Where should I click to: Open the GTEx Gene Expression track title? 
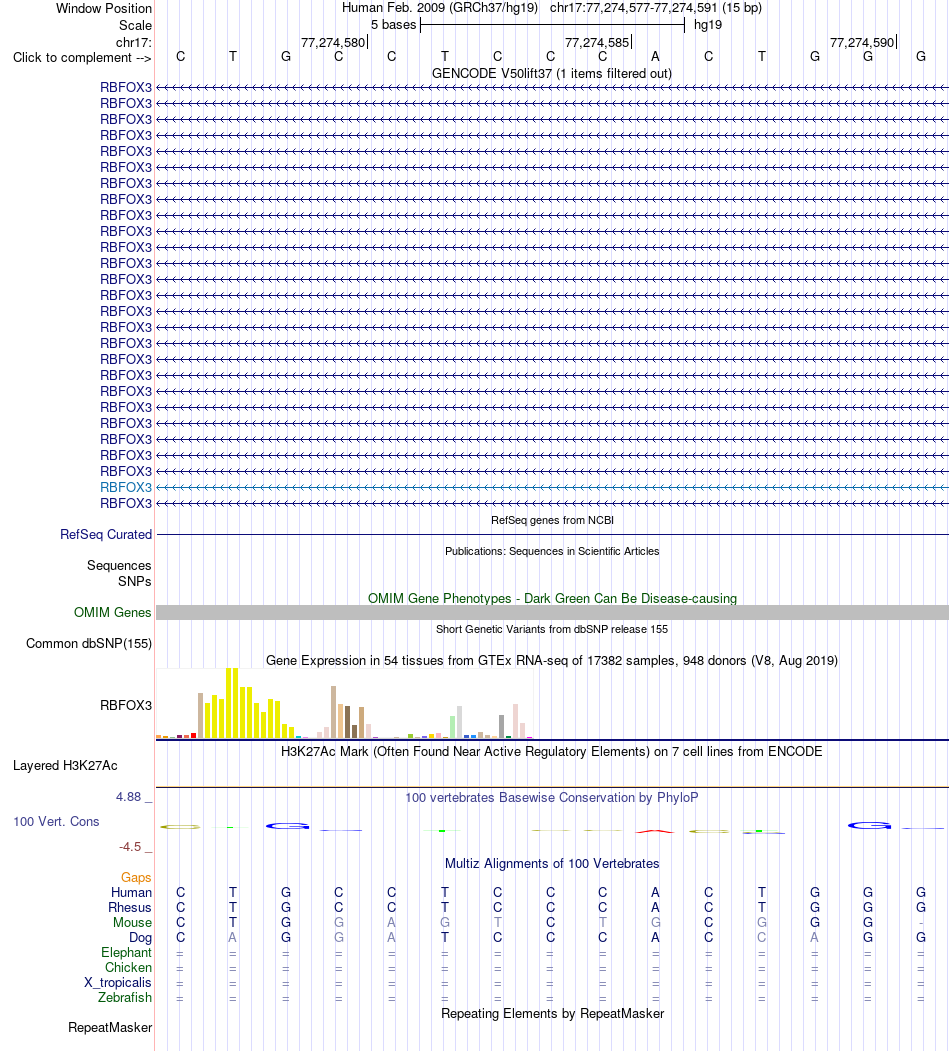(x=552, y=661)
